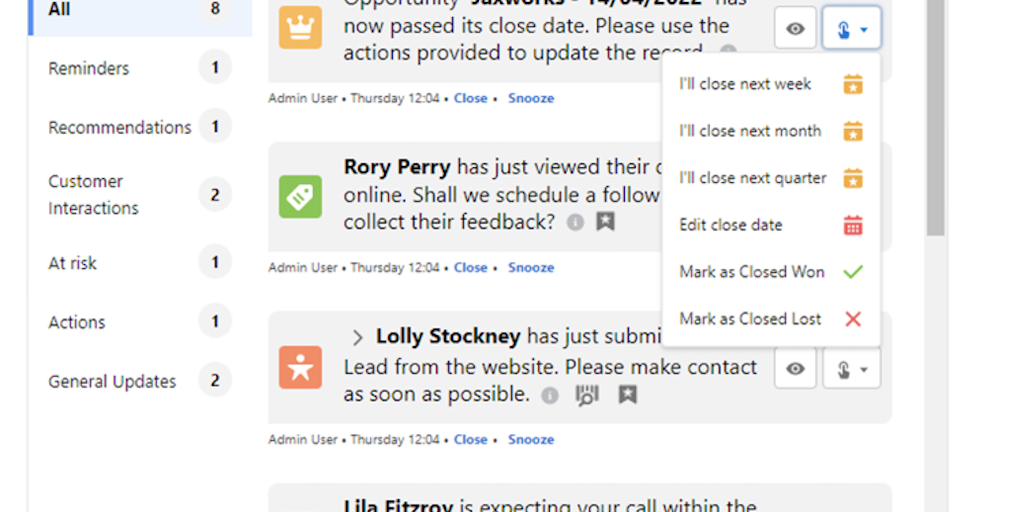The height and width of the screenshot is (512, 1024).
Task: Click the eye button on Lolly Stockney's card
Action: (x=795, y=369)
